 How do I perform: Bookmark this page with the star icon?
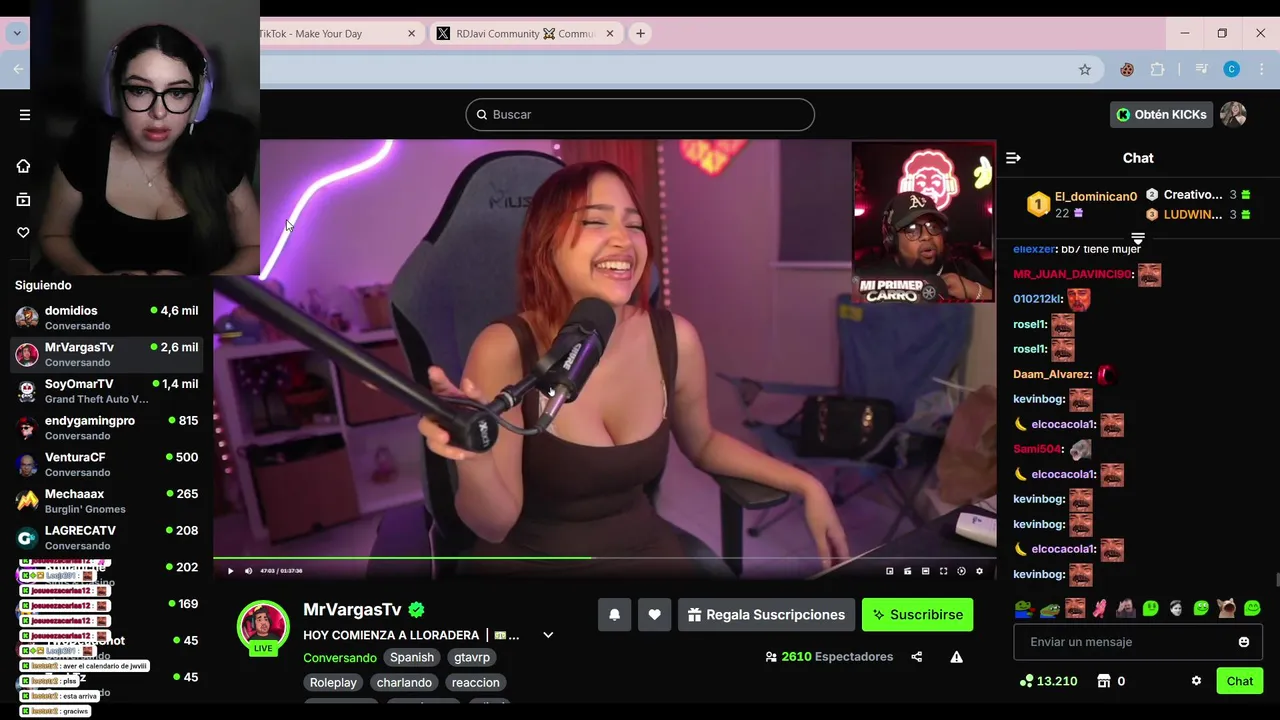click(x=1085, y=69)
